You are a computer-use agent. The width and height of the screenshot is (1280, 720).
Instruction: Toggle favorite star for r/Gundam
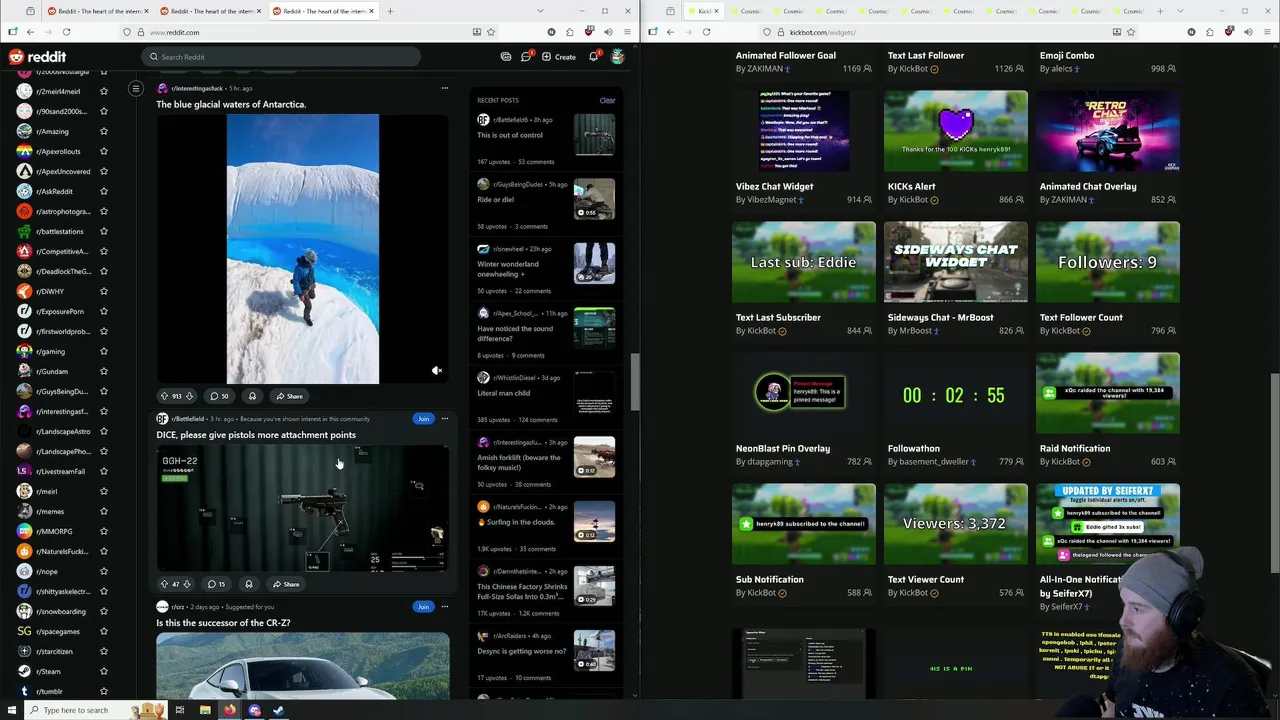(x=104, y=371)
